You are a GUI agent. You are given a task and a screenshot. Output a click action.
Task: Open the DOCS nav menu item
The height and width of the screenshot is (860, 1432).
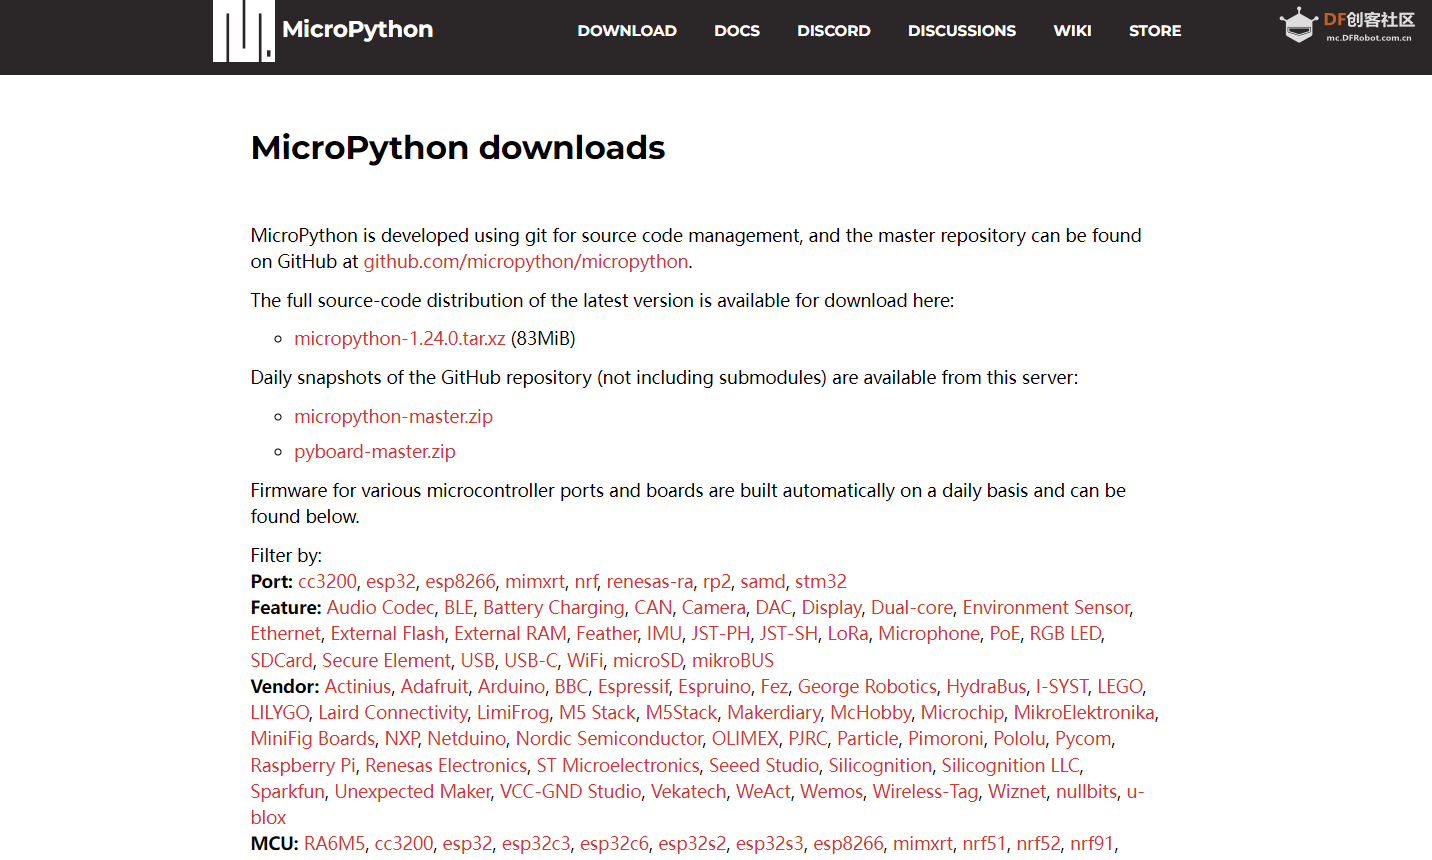pos(737,31)
